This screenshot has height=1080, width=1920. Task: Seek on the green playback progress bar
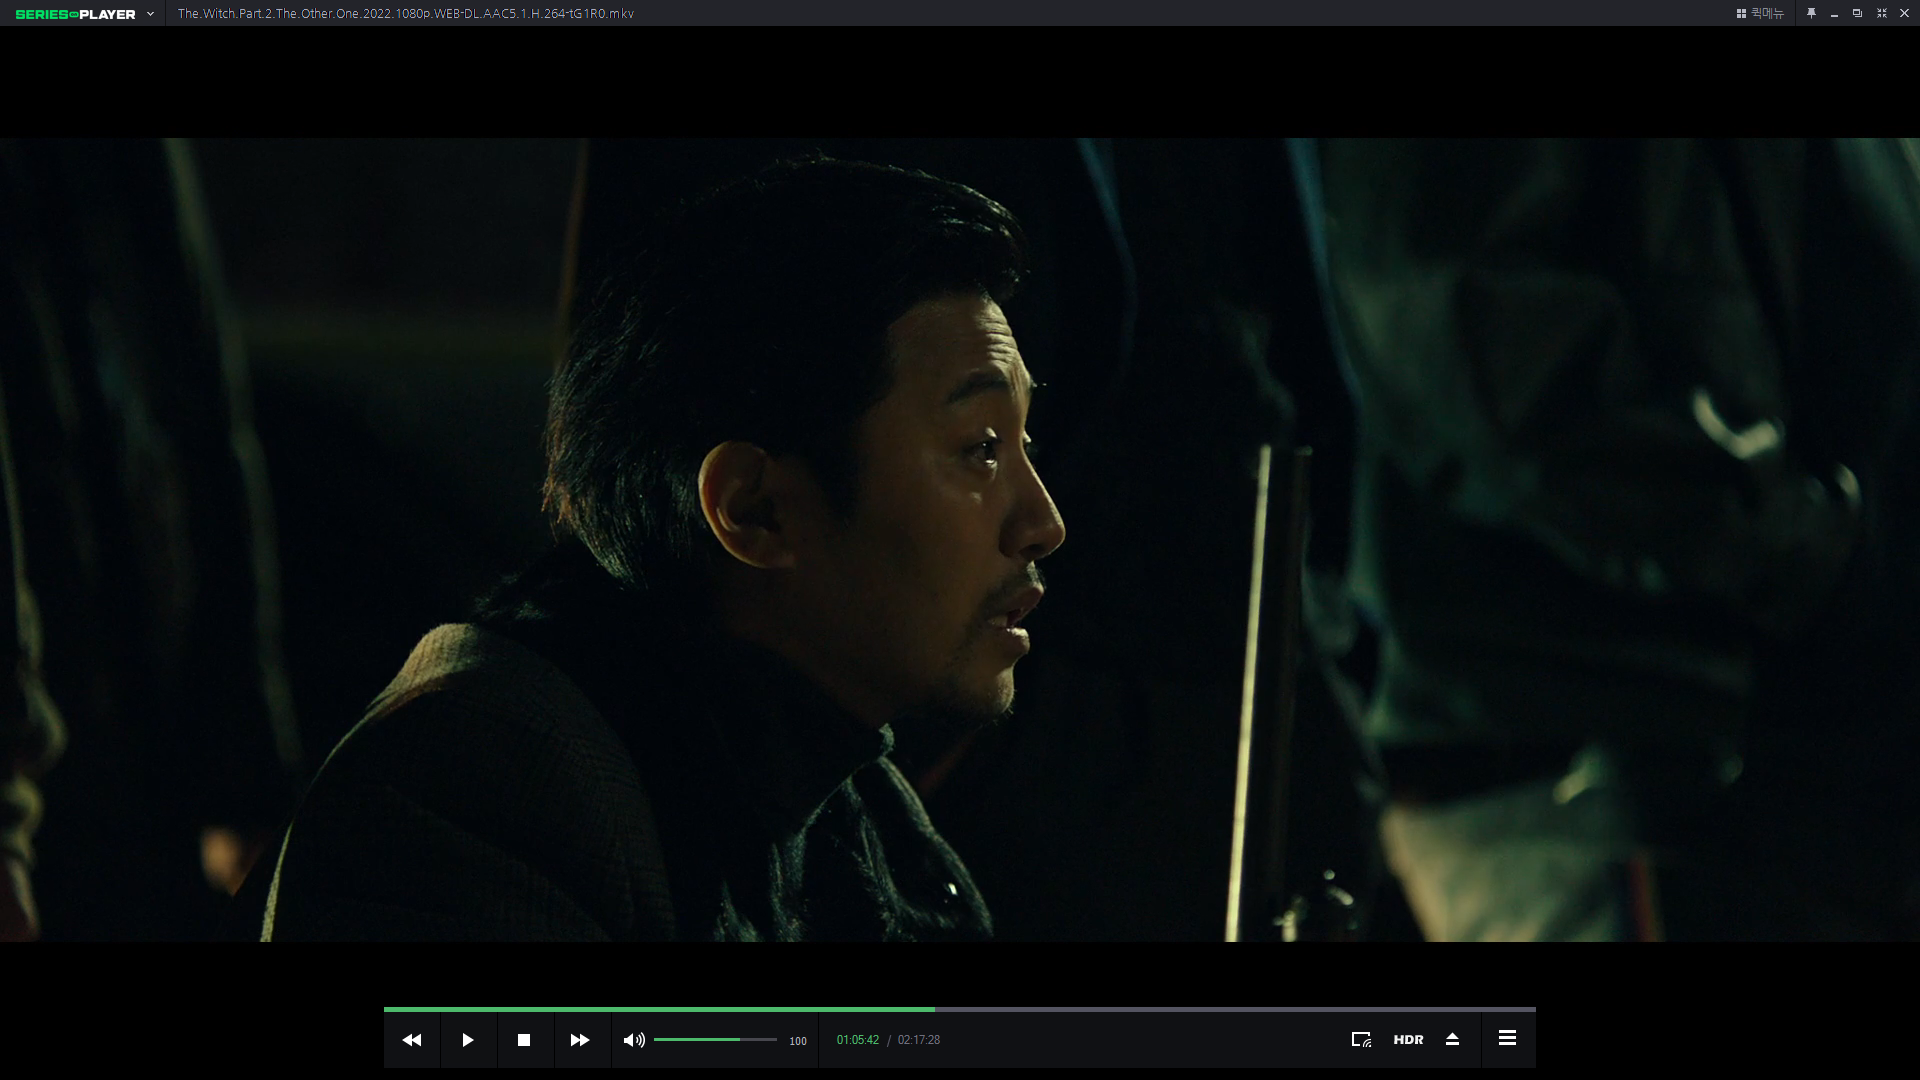point(960,1009)
